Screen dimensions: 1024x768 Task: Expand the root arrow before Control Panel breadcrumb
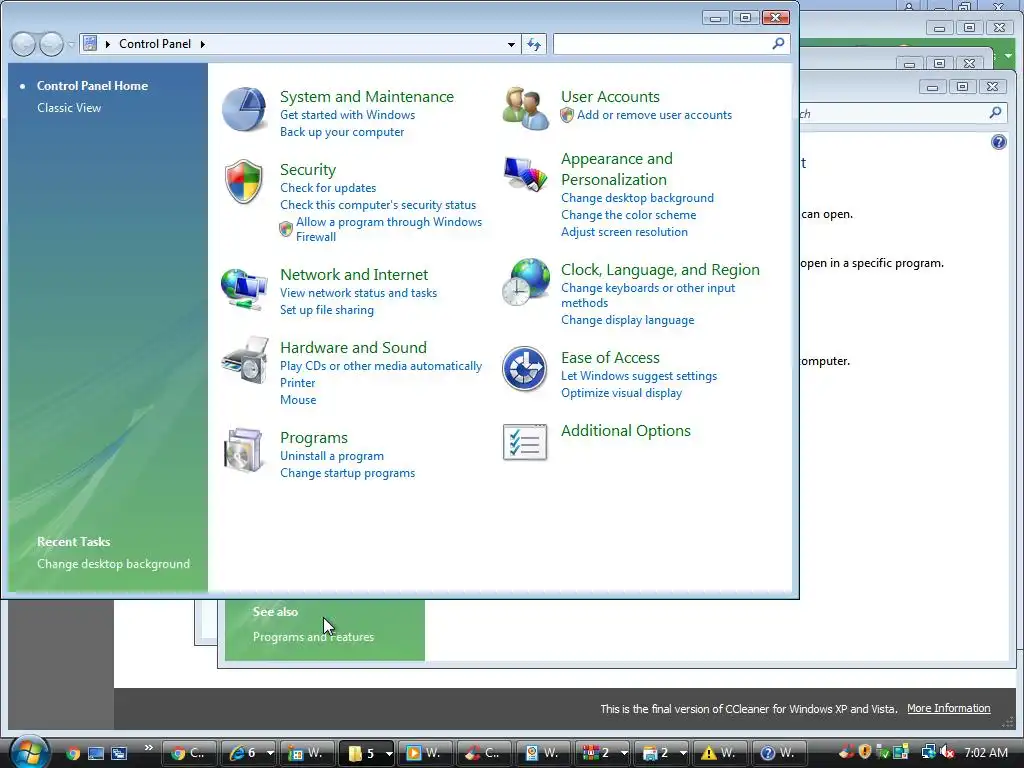click(108, 44)
